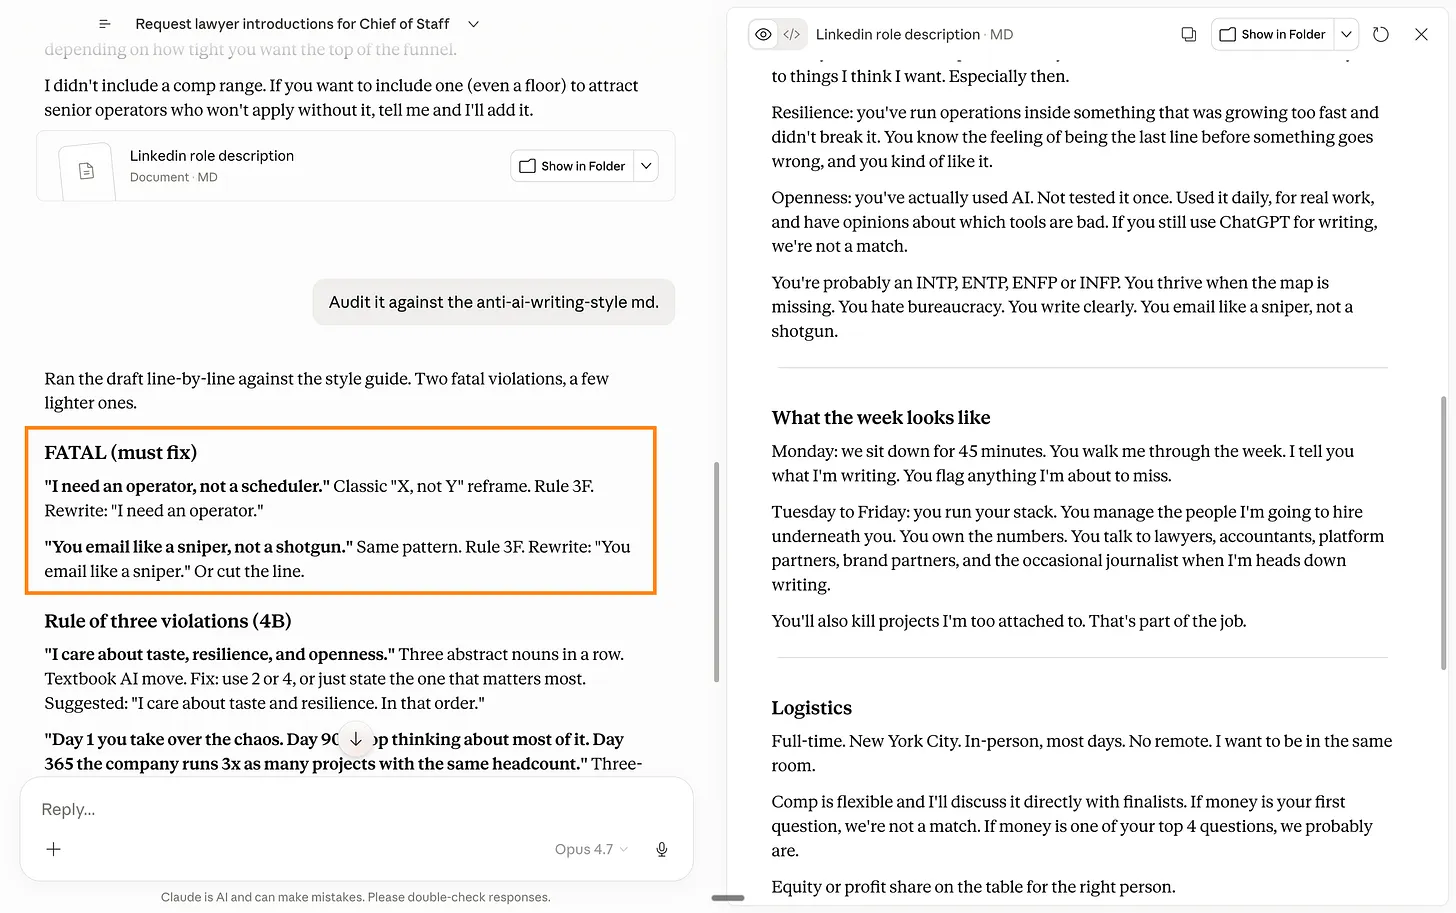The width and height of the screenshot is (1456, 913).
Task: Switch to code view with the brackets icon
Action: click(792, 34)
